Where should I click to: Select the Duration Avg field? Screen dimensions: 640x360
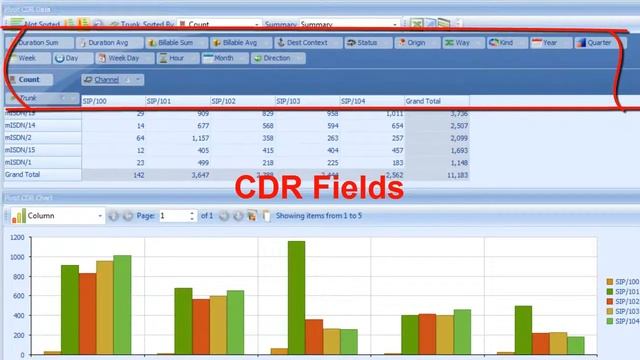(110, 42)
